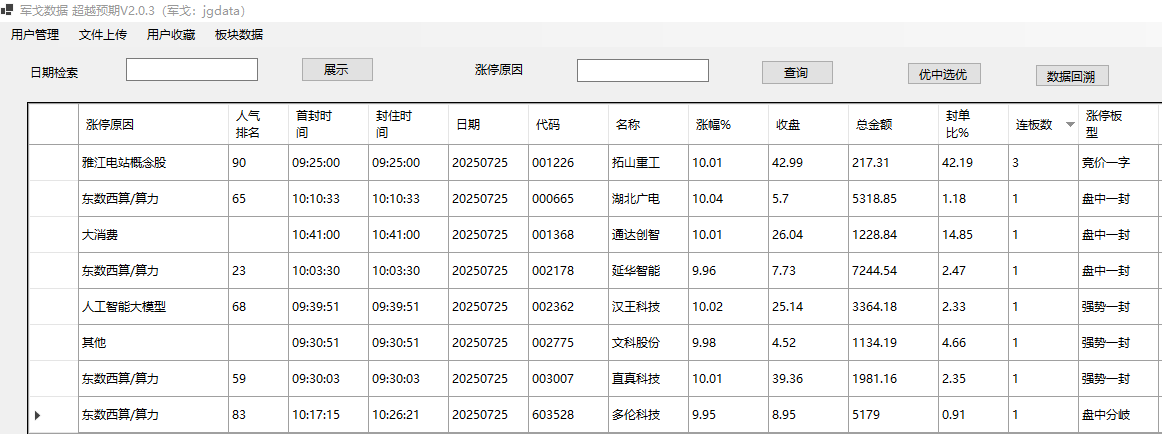Sort by the 封单比% column header
Image resolution: width=1162 pixels, height=434 pixels.
(x=973, y=124)
